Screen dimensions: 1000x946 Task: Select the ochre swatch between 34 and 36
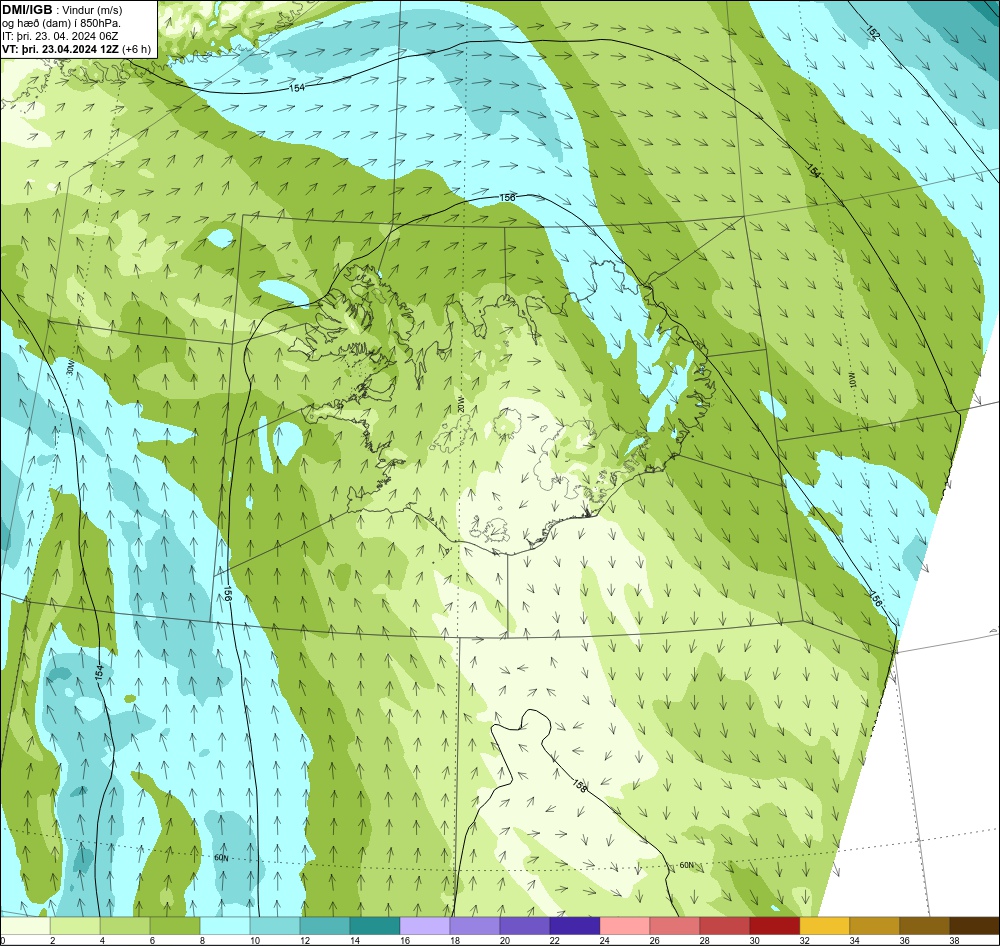[x=874, y=926]
